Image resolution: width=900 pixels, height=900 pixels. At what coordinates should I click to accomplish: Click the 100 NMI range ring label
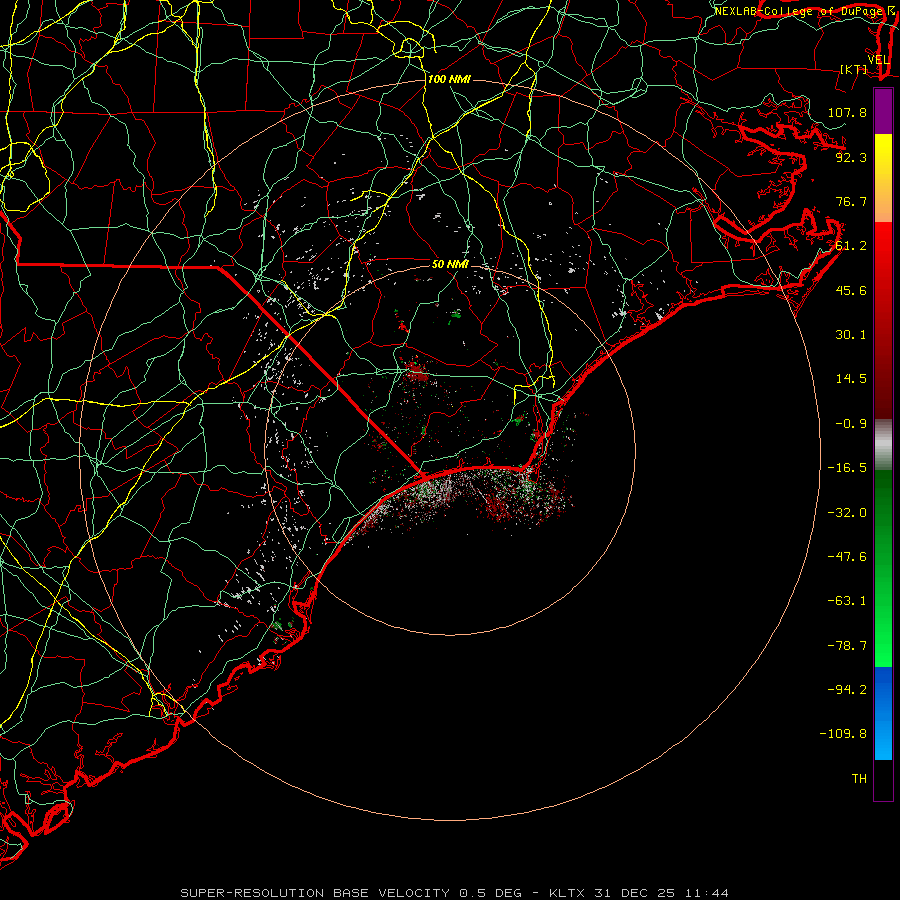(449, 79)
